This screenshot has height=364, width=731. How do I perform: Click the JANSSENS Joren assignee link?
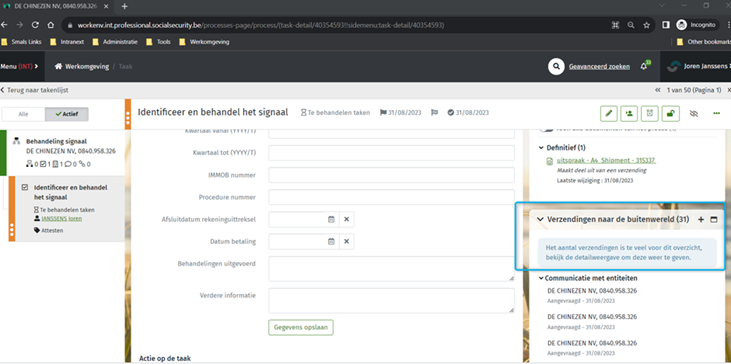pyautogui.click(x=62, y=219)
